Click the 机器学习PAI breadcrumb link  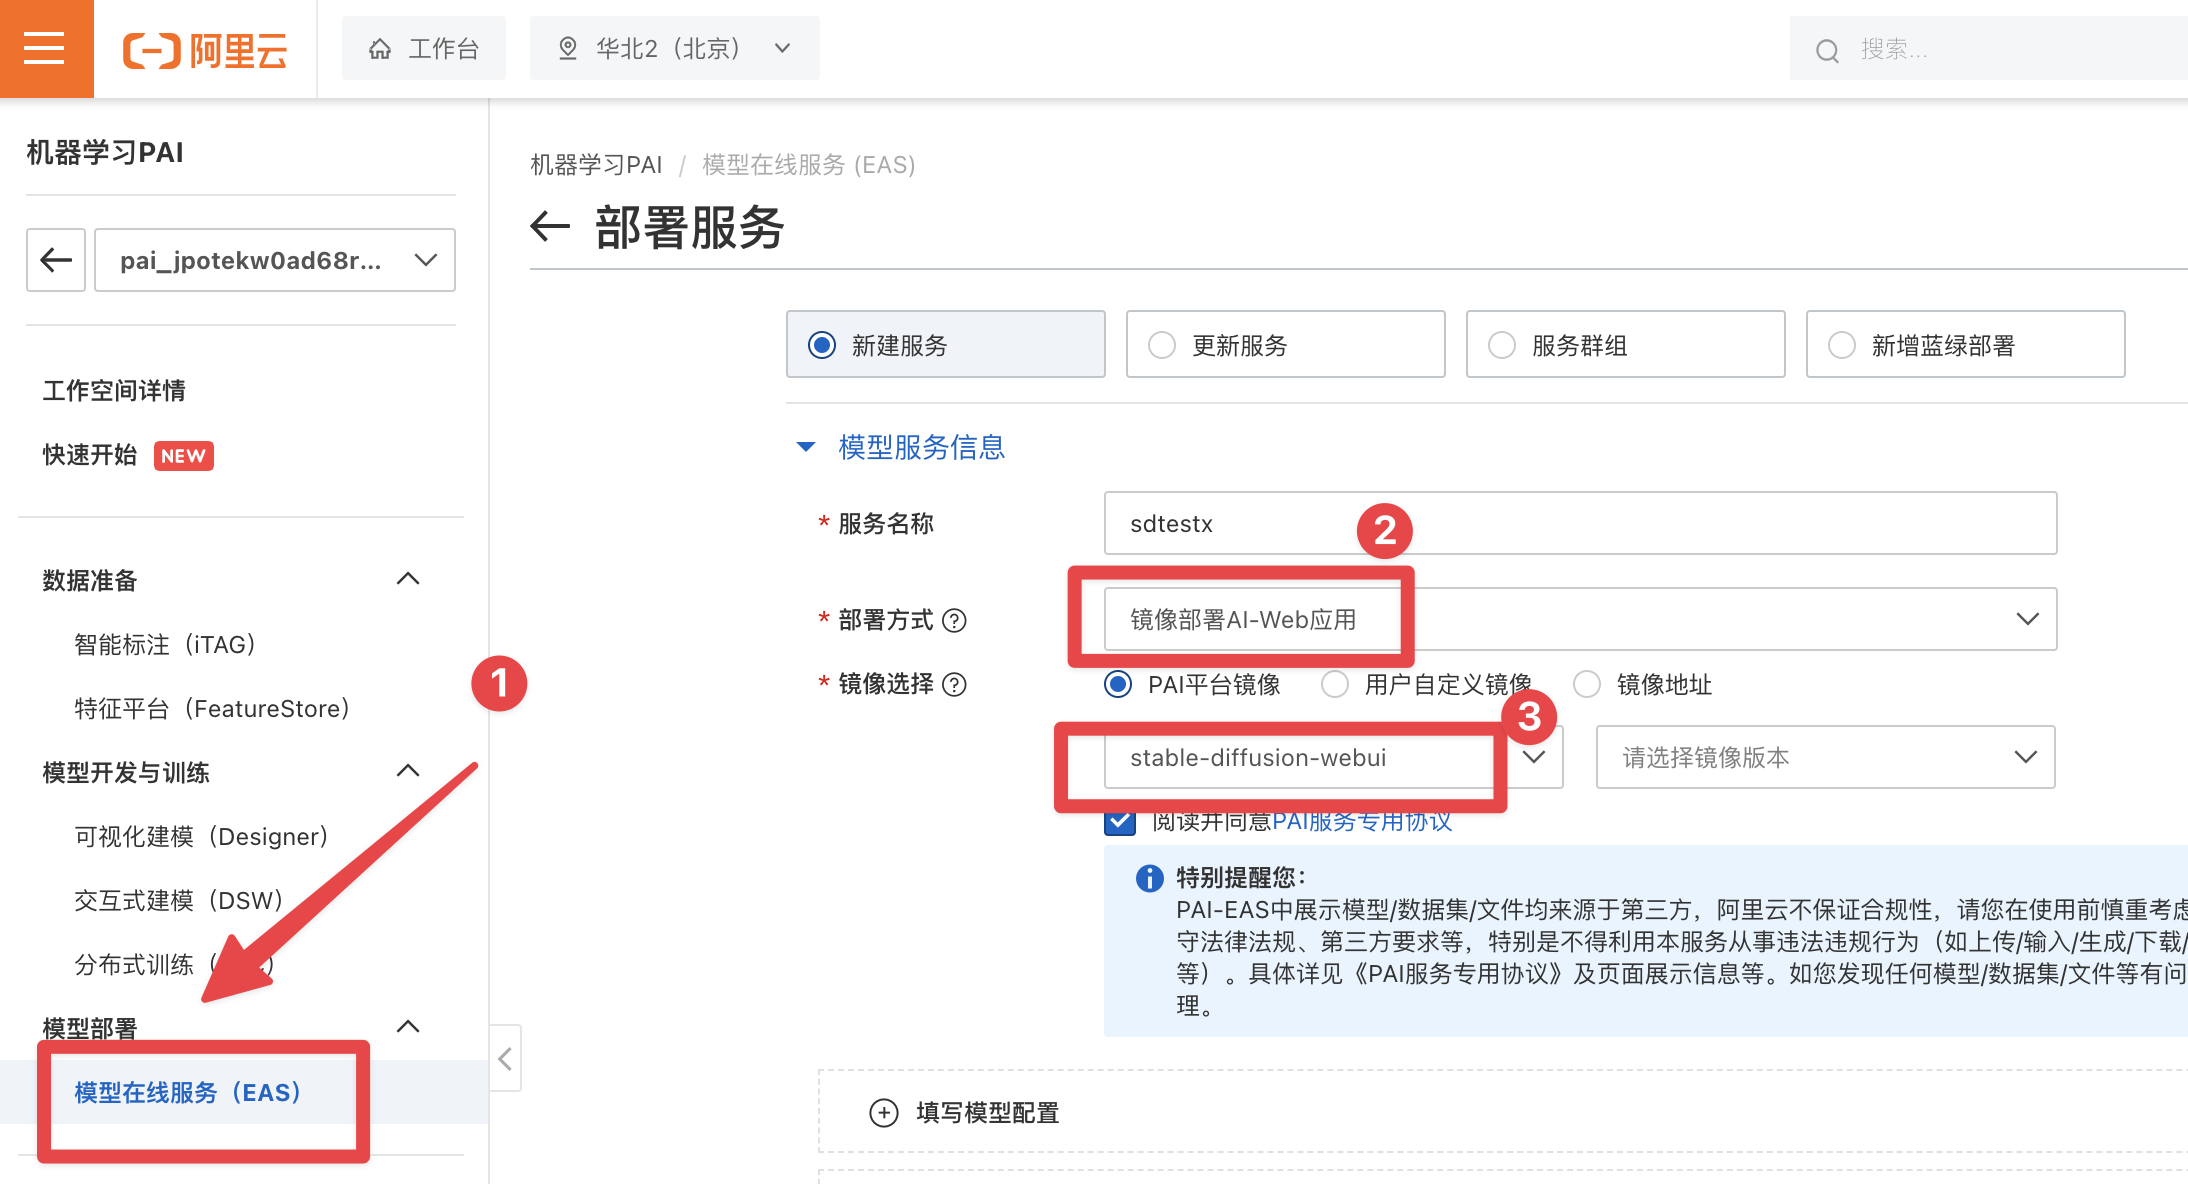coord(596,164)
